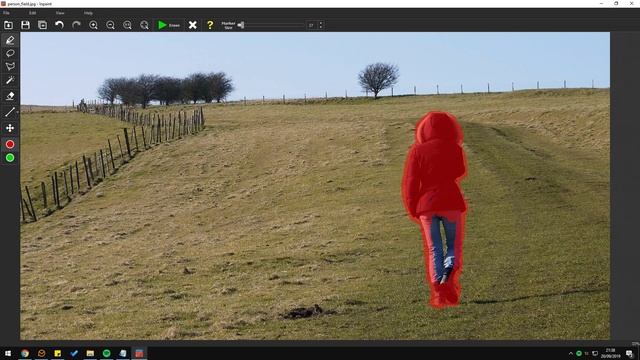640x360 pixels.
Task: Undo the last action
Action: [x=59, y=25]
